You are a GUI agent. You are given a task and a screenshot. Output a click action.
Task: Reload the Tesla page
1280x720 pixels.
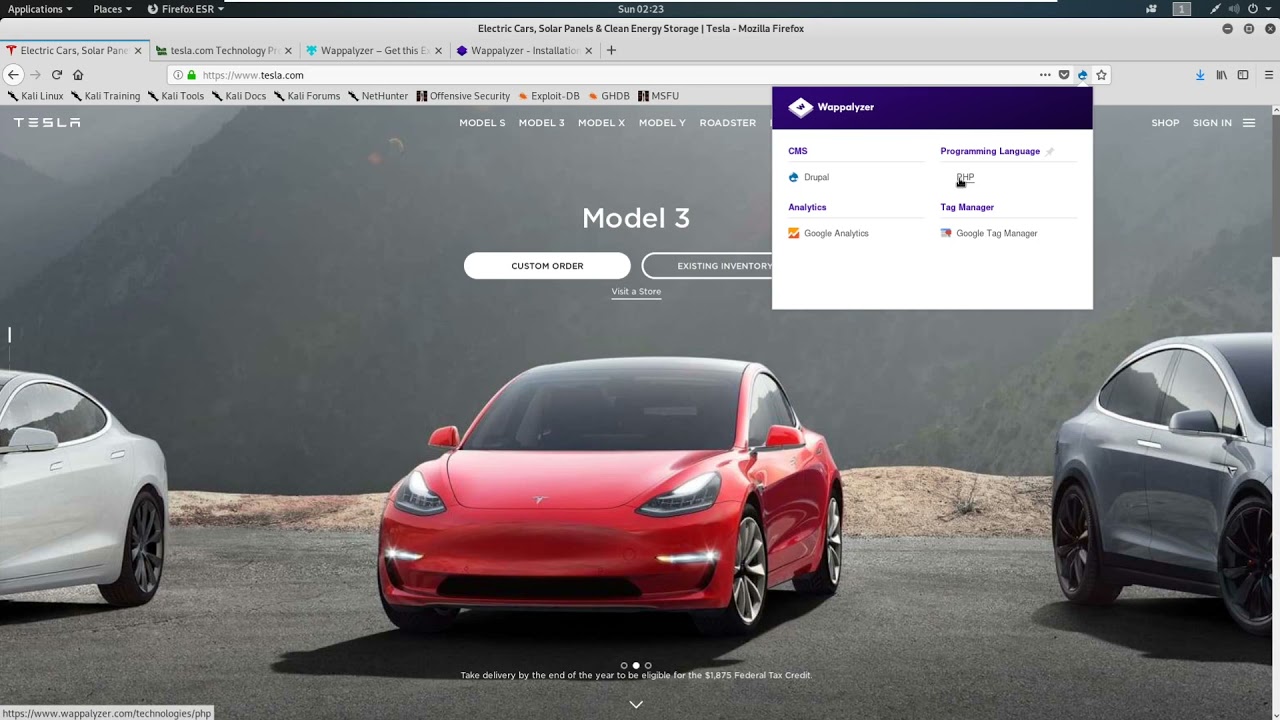click(57, 75)
